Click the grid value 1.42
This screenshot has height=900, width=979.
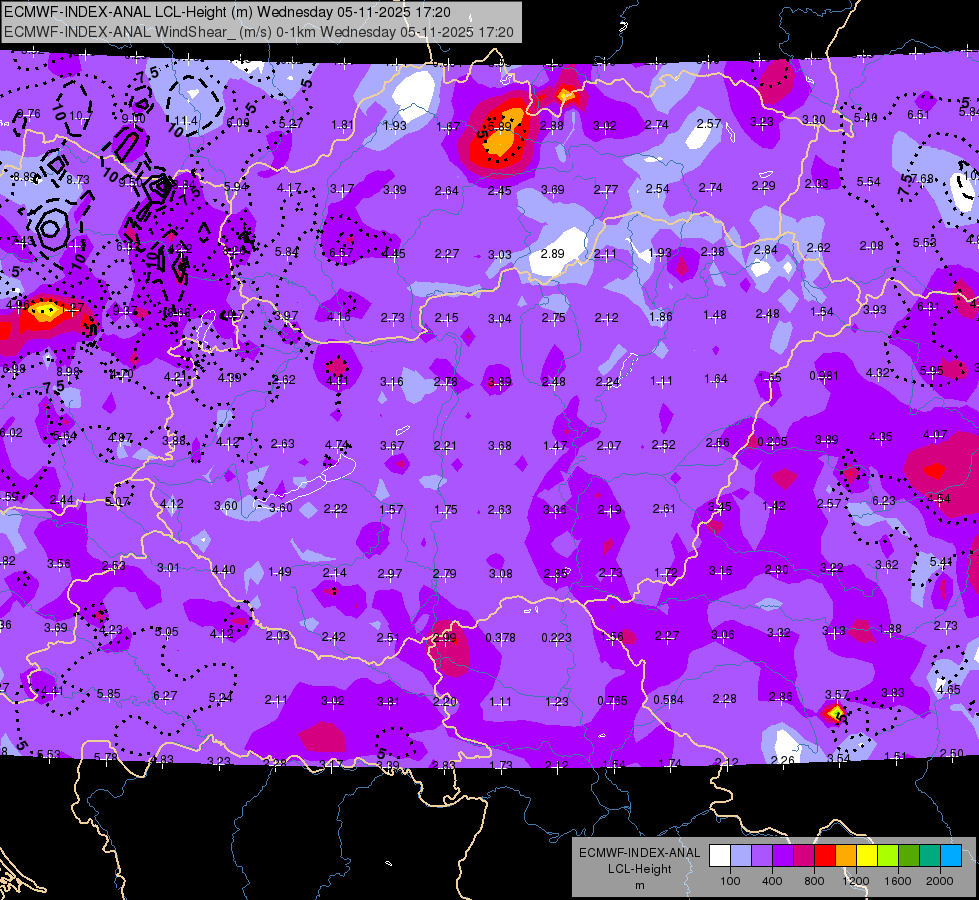(774, 506)
